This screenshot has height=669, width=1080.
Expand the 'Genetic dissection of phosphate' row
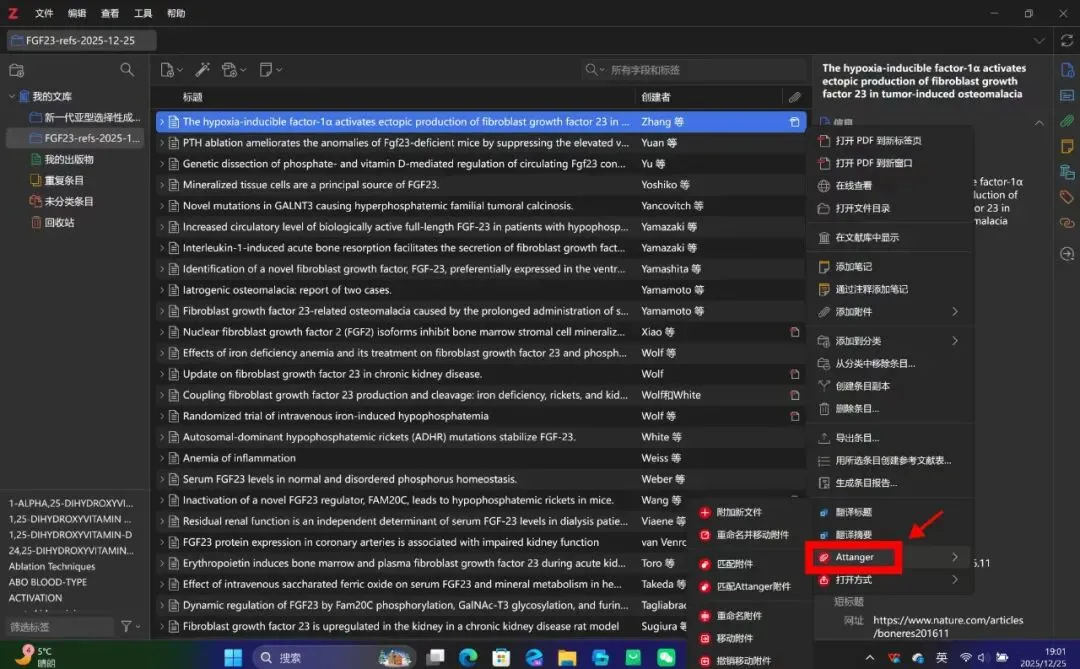(x=162, y=164)
